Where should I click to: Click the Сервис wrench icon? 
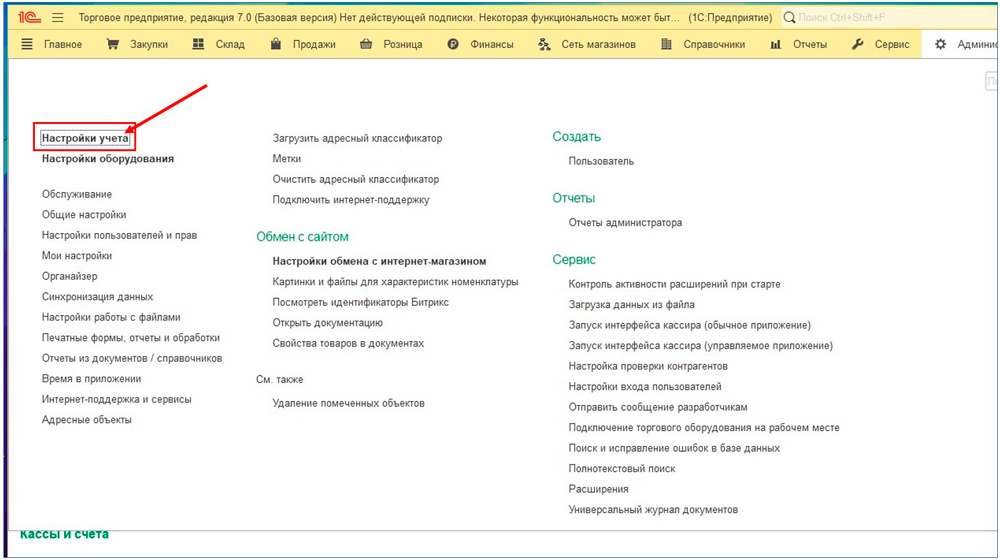click(858, 44)
